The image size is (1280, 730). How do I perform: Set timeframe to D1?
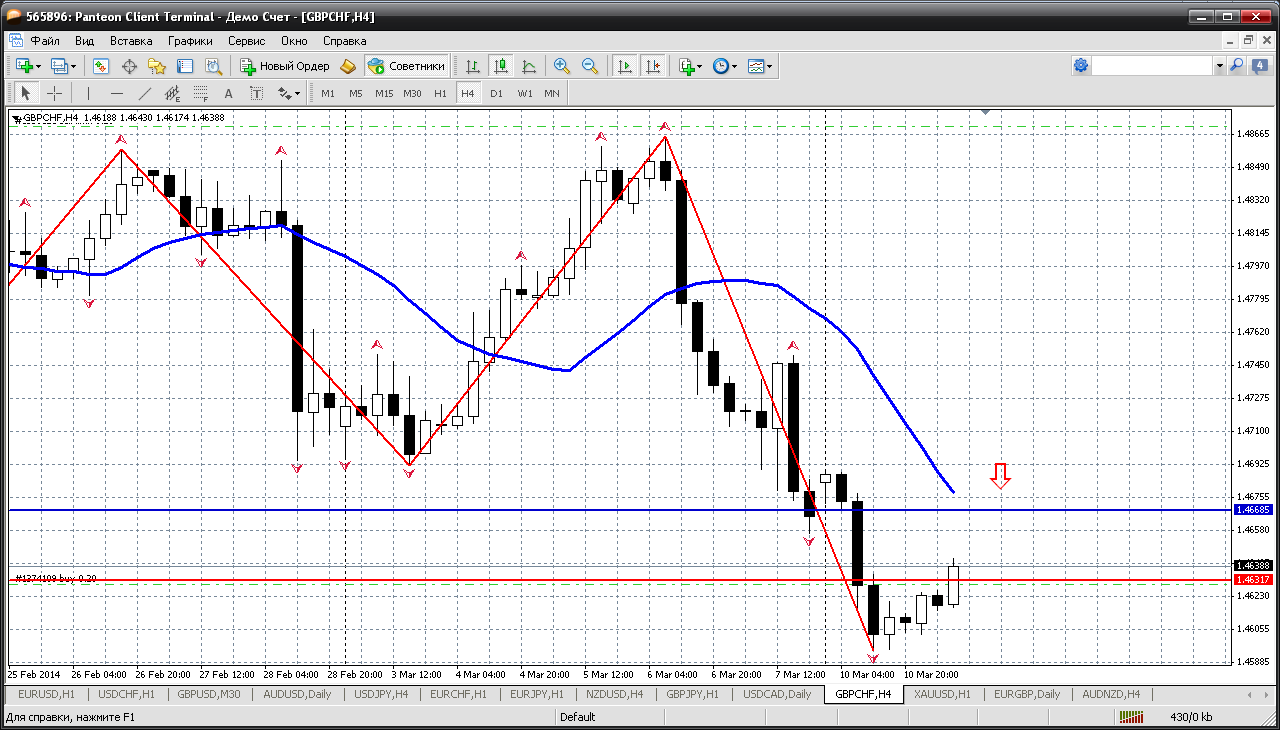point(496,93)
